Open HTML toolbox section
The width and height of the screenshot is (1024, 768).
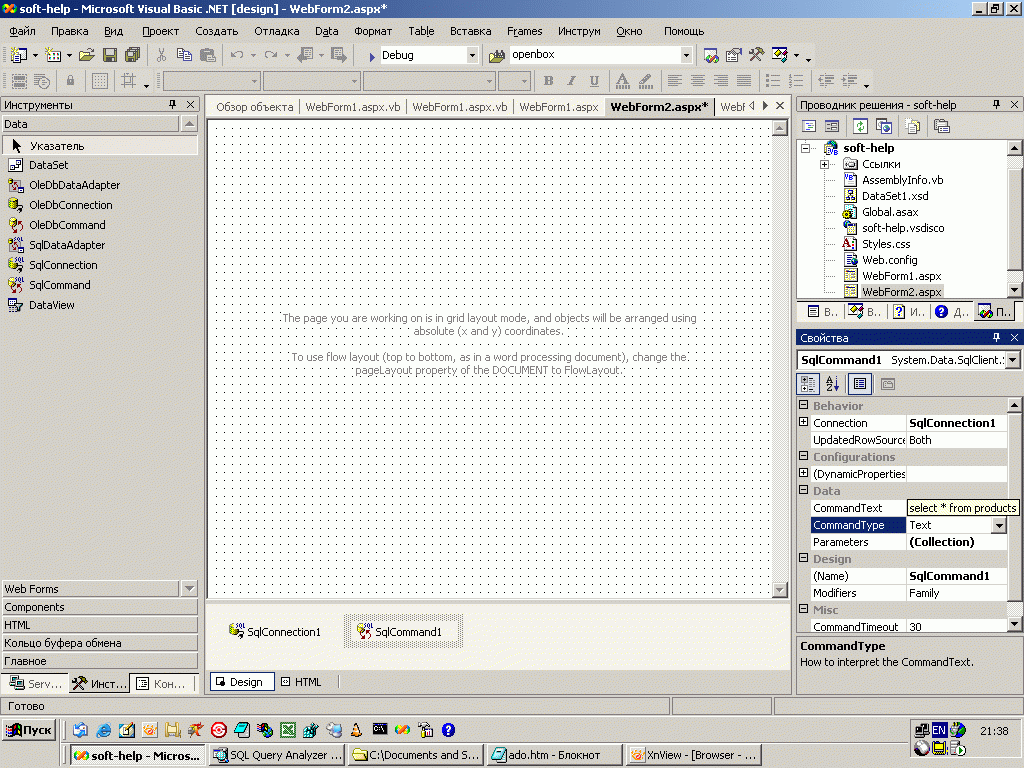click(x=99, y=625)
